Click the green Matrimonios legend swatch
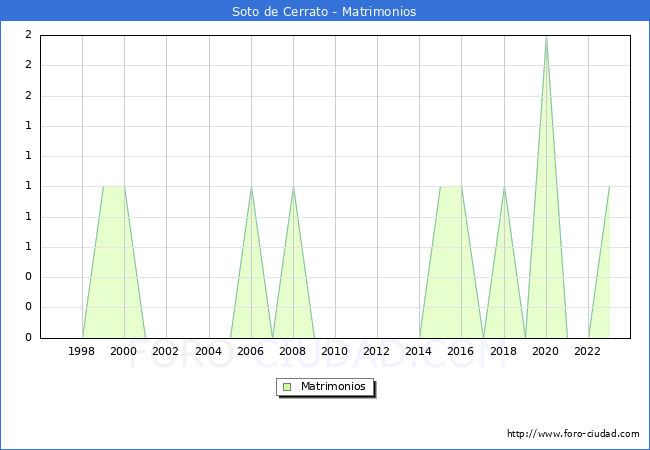 click(287, 387)
